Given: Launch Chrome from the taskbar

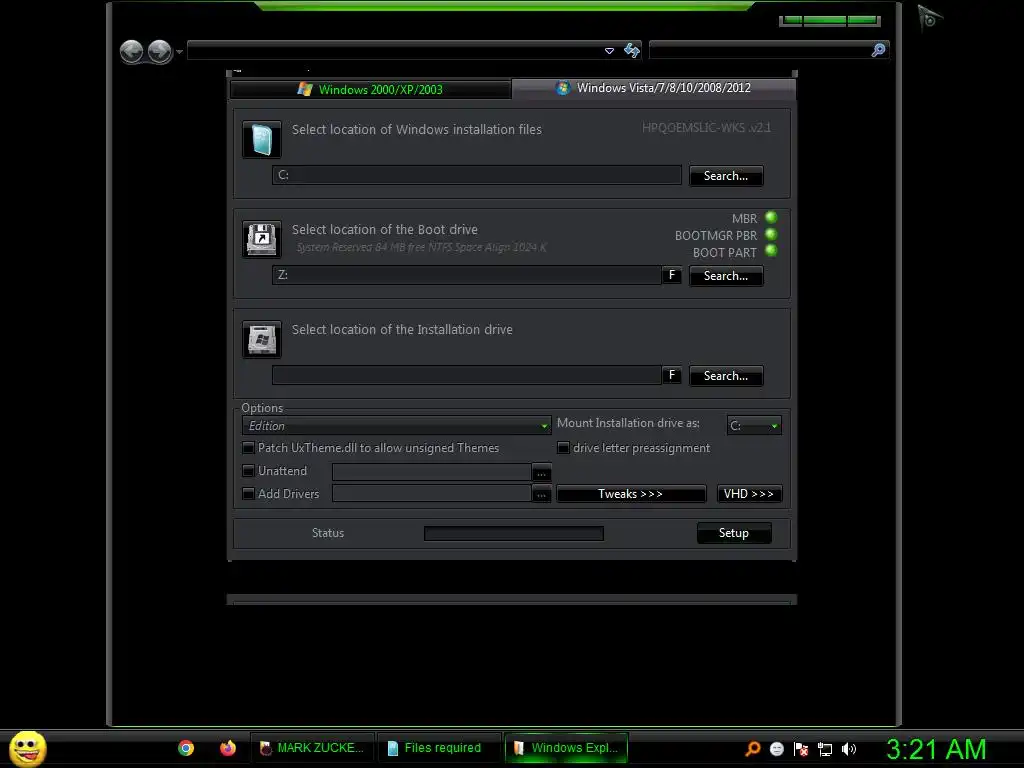Looking at the screenshot, I should (x=186, y=748).
